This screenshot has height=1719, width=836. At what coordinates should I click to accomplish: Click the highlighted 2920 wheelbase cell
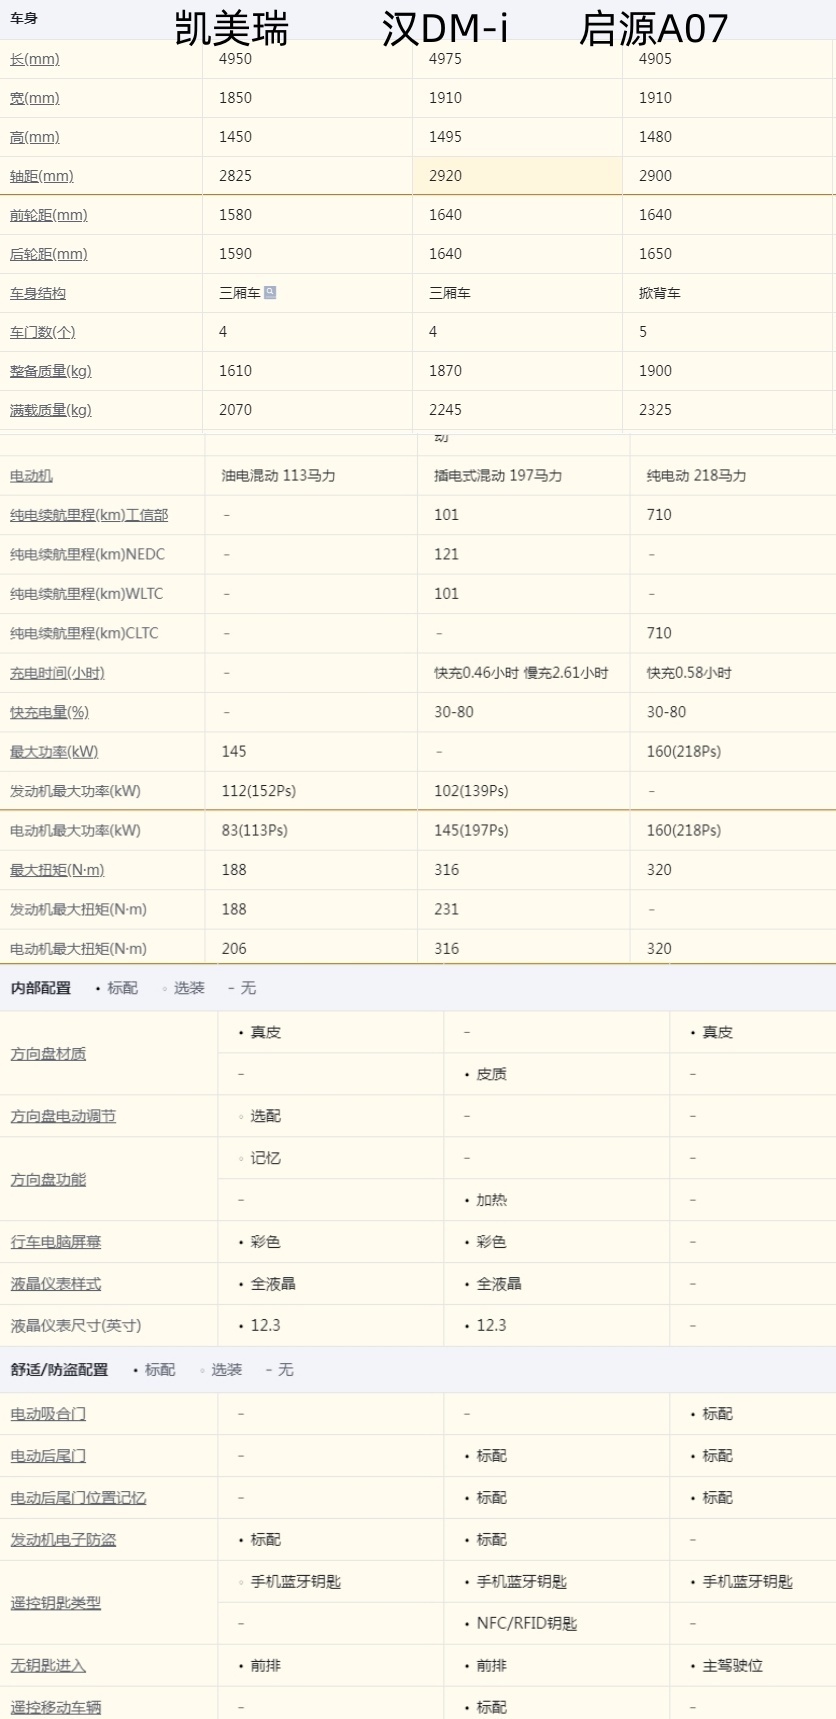(517, 176)
